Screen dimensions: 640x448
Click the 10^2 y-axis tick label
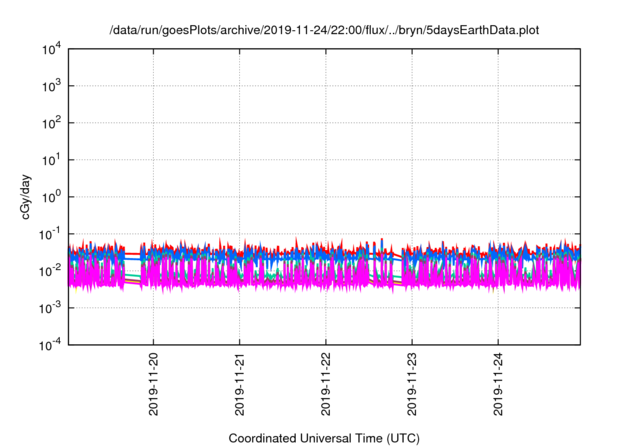coord(50,123)
